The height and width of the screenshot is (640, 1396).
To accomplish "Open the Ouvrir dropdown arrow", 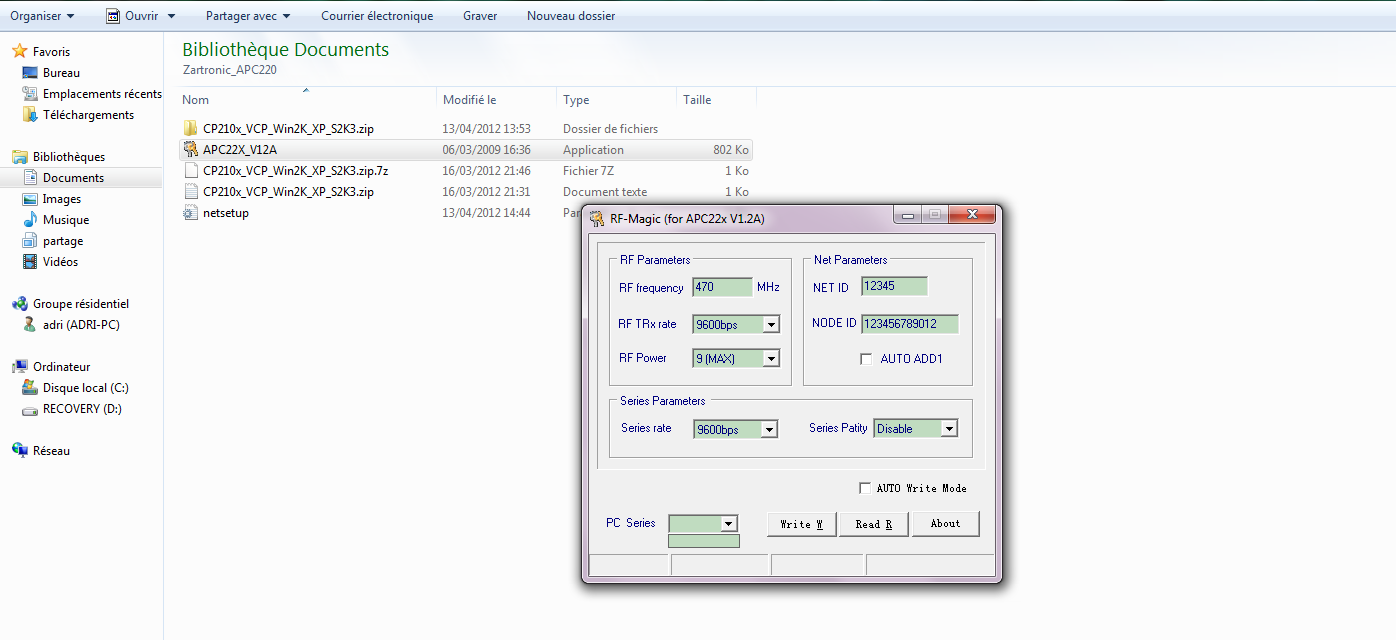I will [171, 16].
